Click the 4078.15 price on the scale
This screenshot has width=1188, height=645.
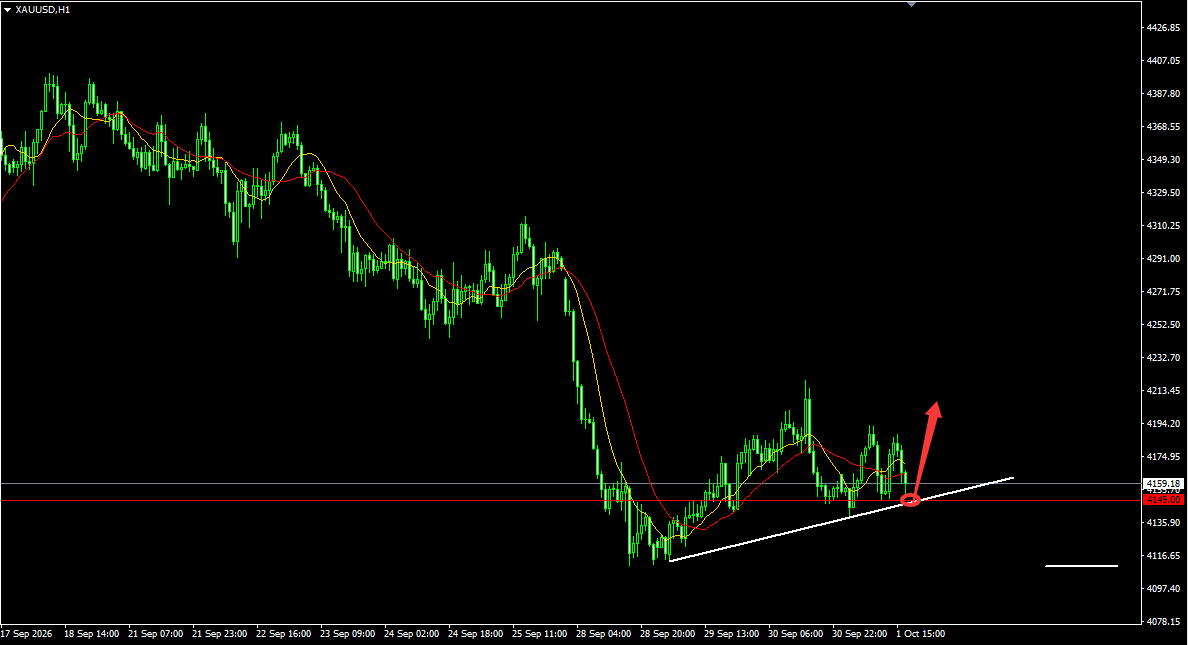click(1163, 622)
